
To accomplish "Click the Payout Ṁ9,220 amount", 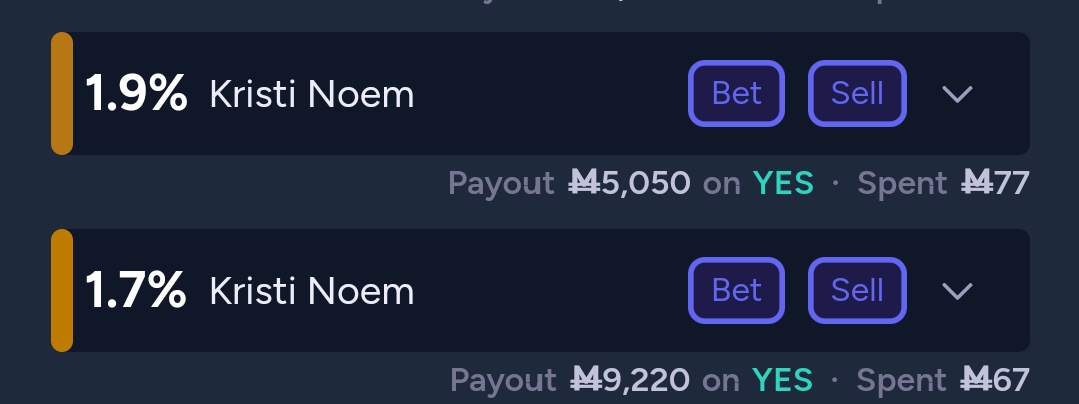I will (x=630, y=380).
